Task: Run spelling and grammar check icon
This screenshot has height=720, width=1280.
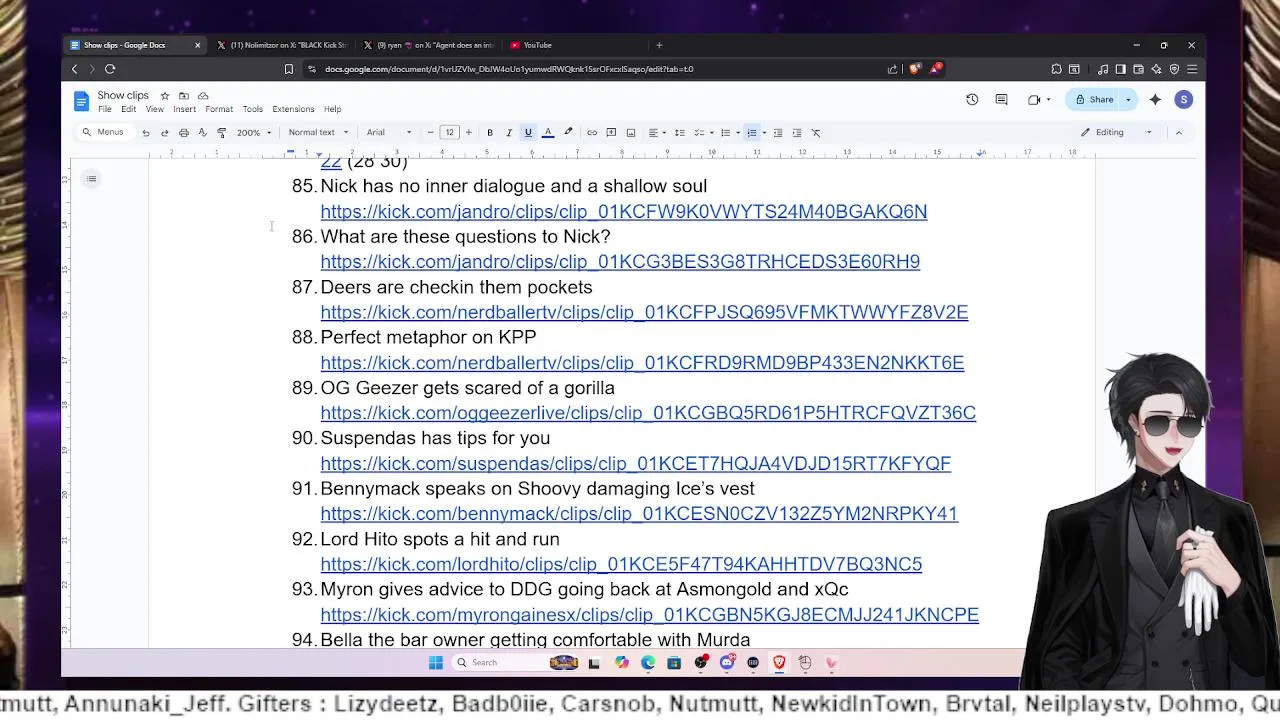Action: point(202,132)
